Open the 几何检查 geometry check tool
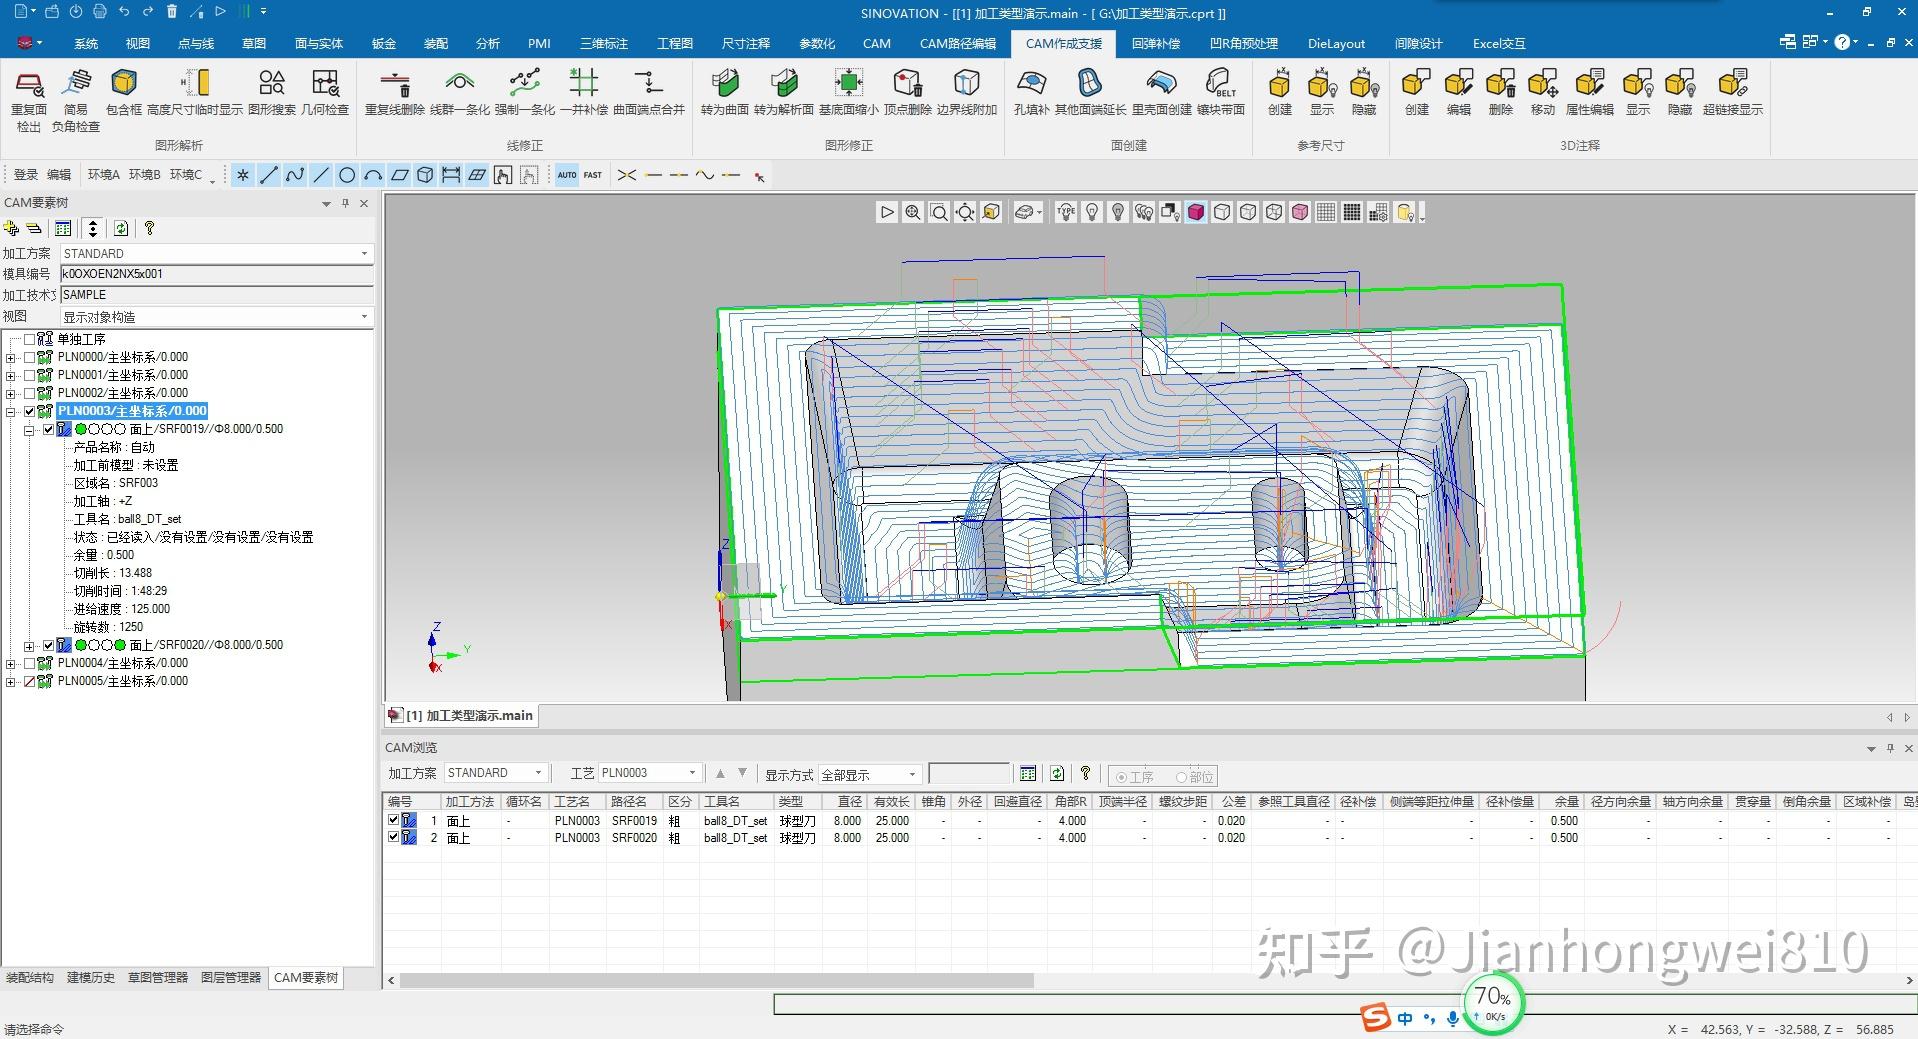The image size is (1918, 1039). tap(325, 84)
